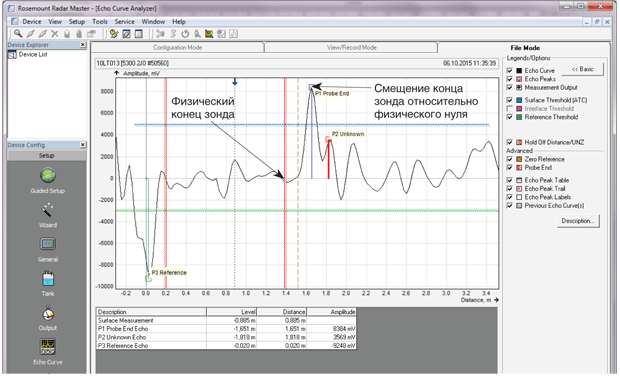The image size is (620, 377).
Task: Close the Device Config panel
Action: pyautogui.click(x=83, y=145)
